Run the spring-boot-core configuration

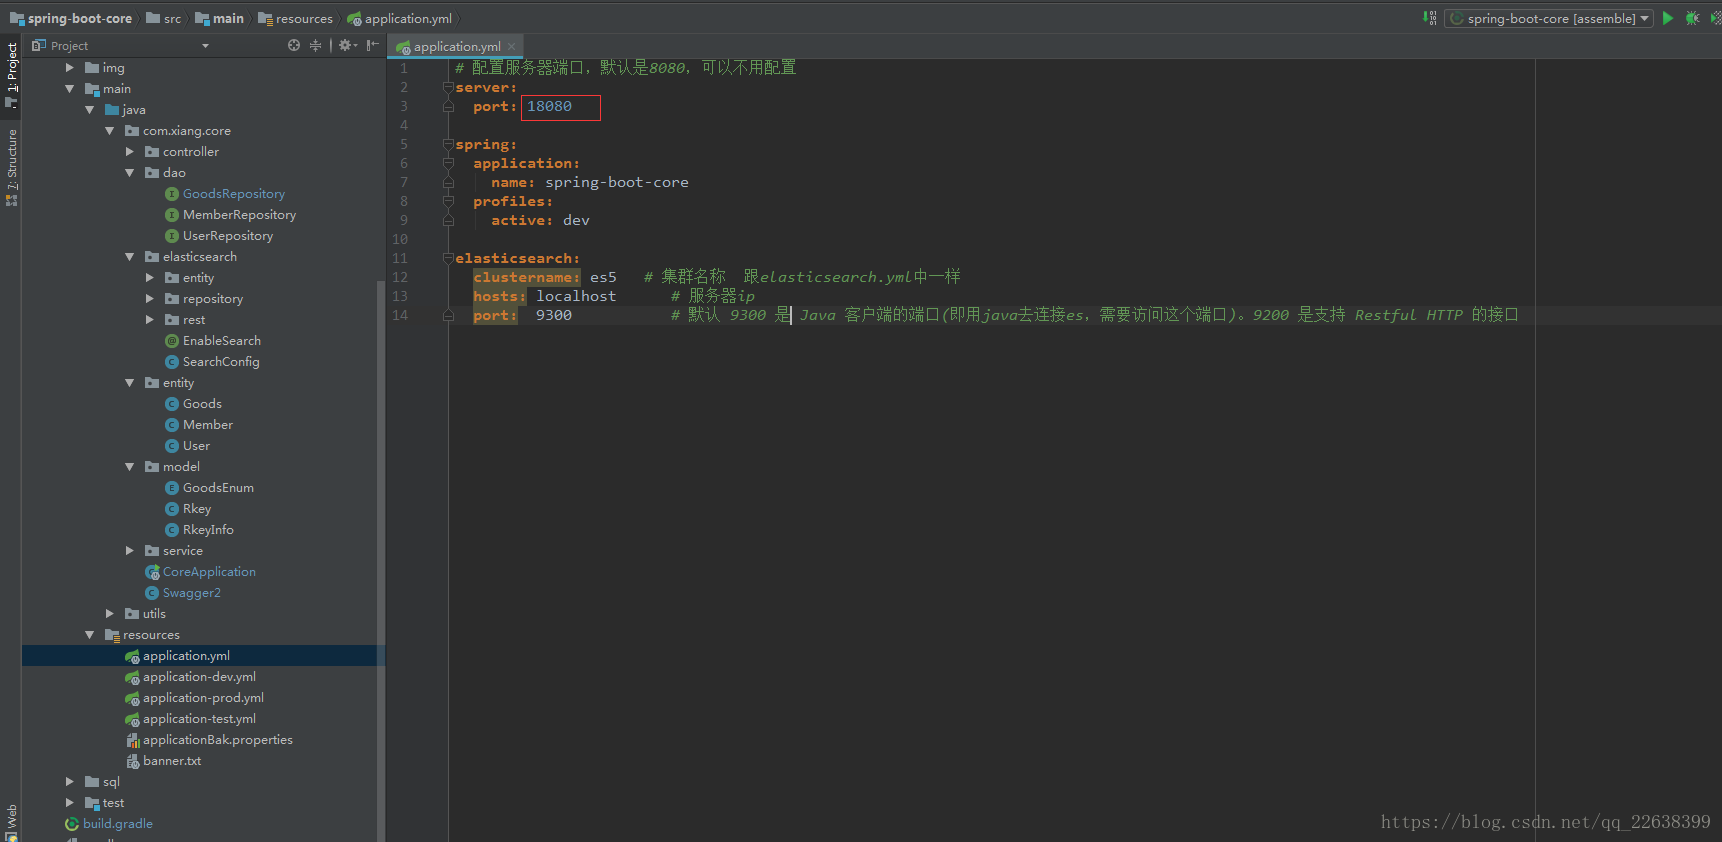coord(1667,18)
